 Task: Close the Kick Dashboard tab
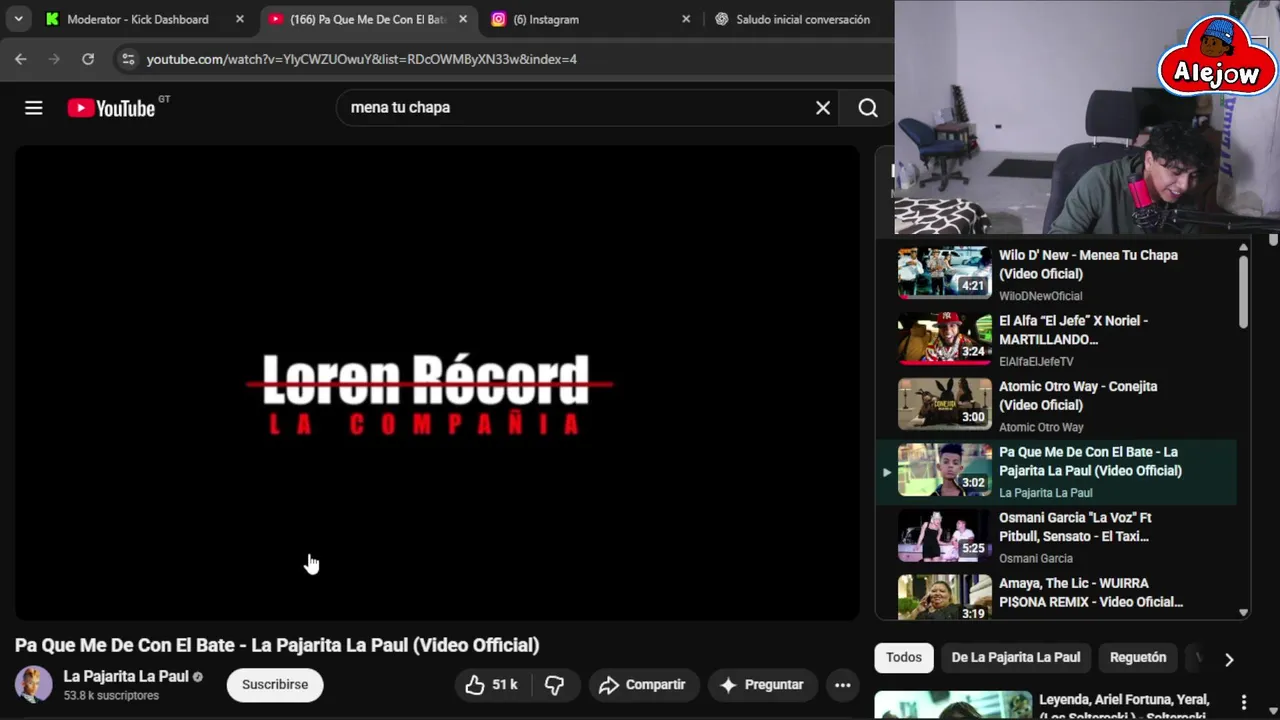pos(240,19)
